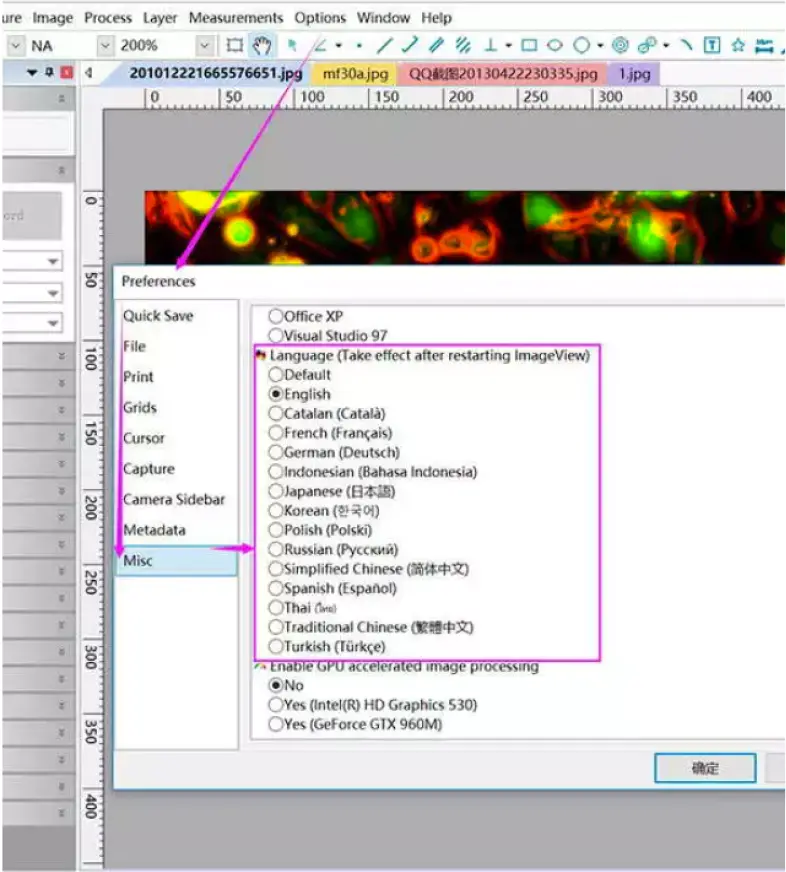
Task: Confirm preferences with the 确定 button
Action: point(705,769)
